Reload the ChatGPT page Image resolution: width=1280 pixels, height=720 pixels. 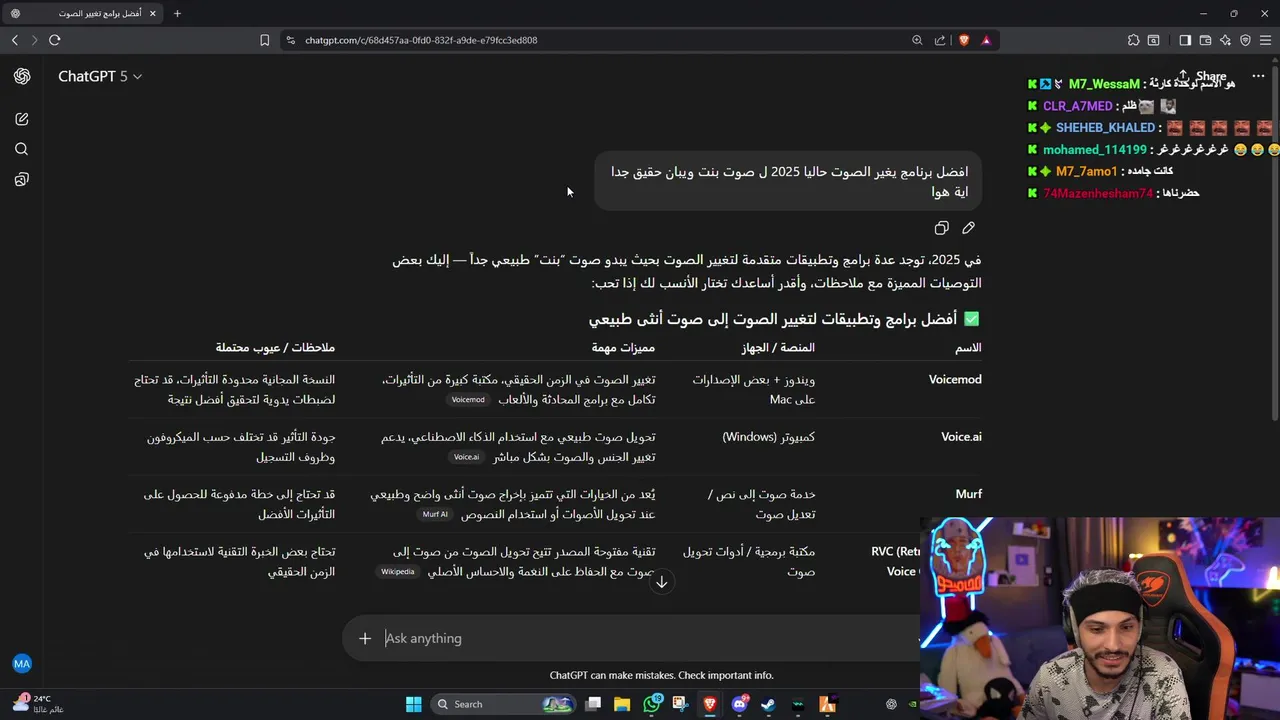[x=55, y=40]
